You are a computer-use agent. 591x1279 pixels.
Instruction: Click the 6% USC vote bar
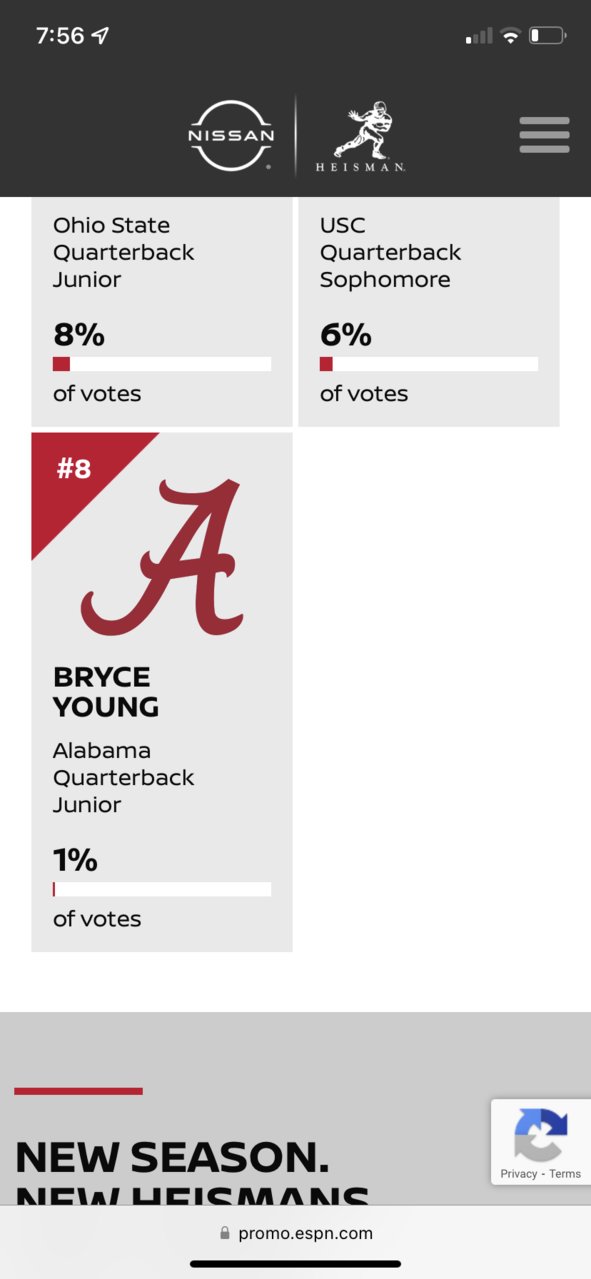[x=429, y=364]
